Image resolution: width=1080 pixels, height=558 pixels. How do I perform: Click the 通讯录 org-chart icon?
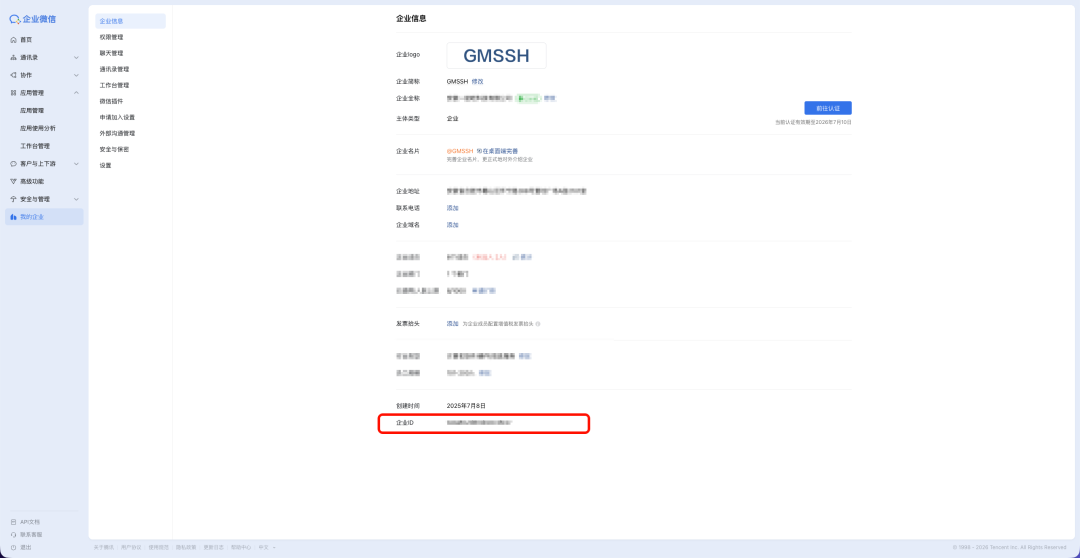point(13,57)
